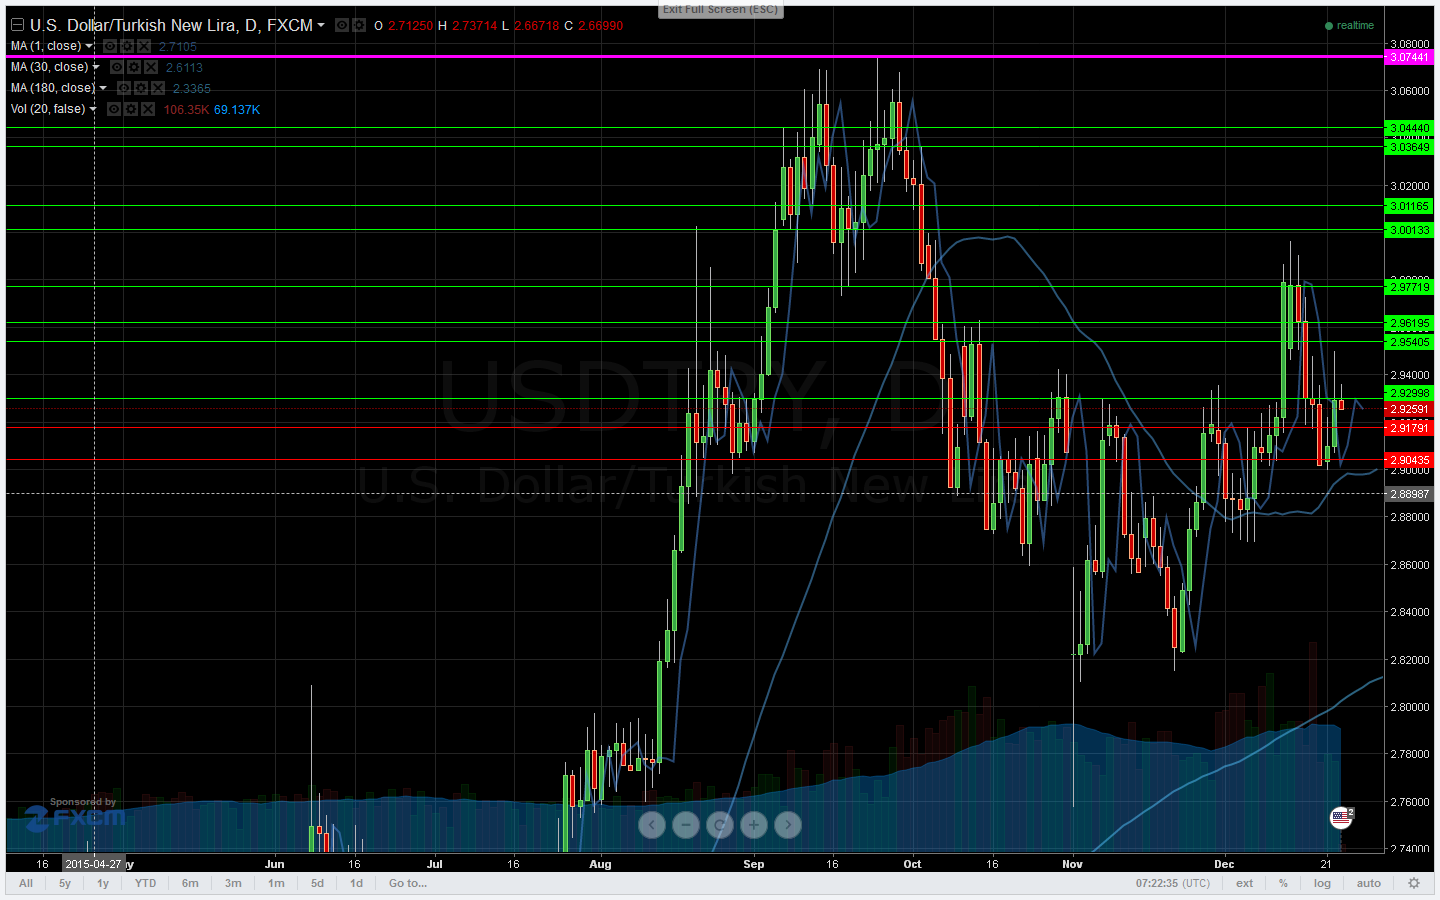Toggle visibility of MA (1, close)
This screenshot has height=900, width=1440.
110,46
